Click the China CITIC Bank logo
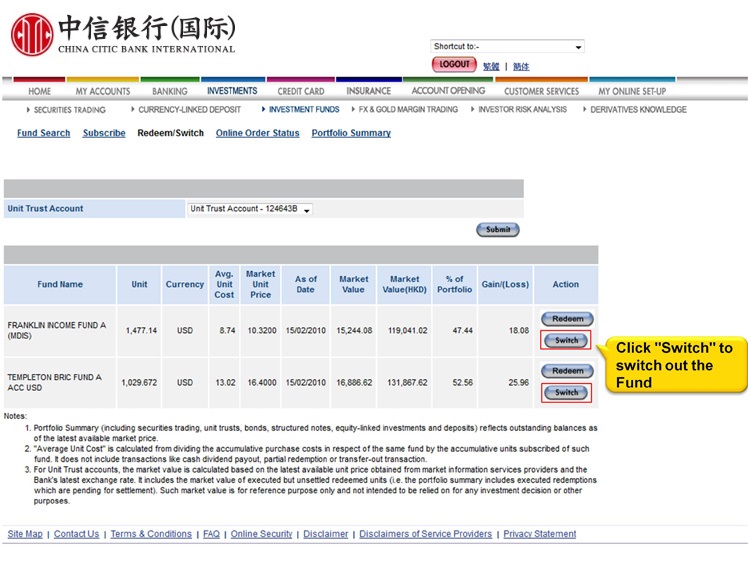This screenshot has width=748, height=561. [123, 34]
